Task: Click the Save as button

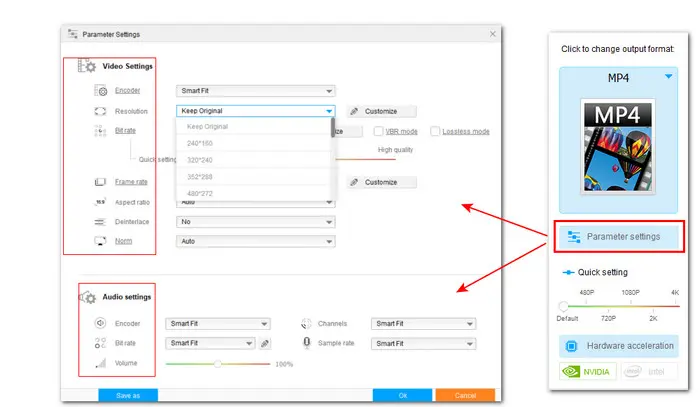Action: tap(128, 395)
